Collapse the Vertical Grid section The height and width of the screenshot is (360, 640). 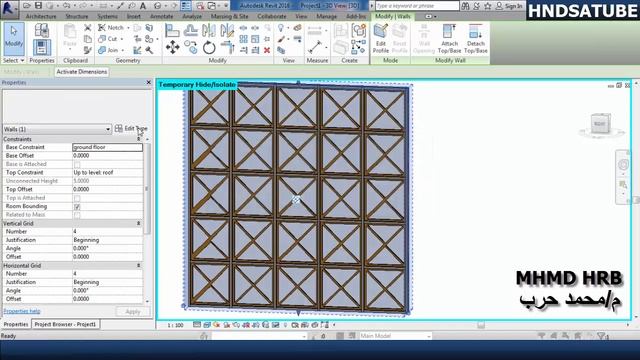138,223
